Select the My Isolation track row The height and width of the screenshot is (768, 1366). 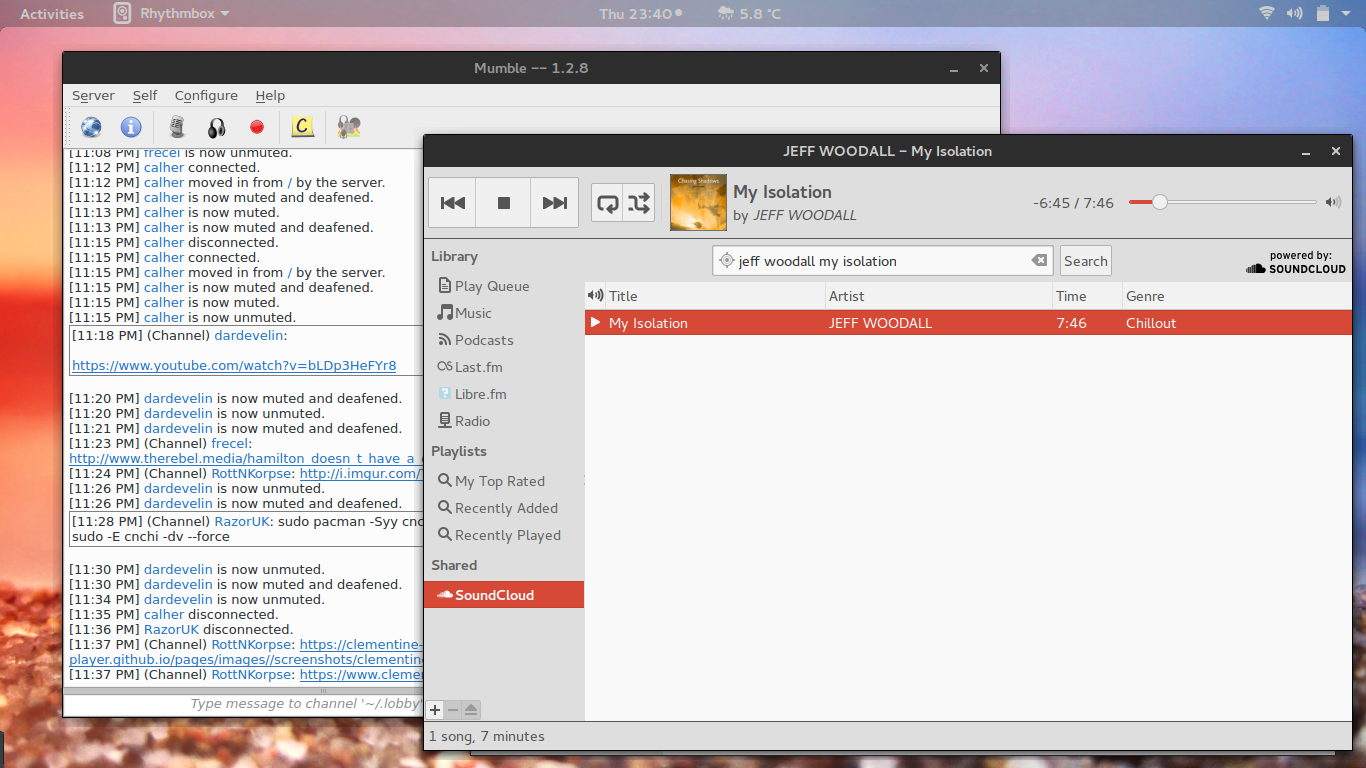click(968, 323)
